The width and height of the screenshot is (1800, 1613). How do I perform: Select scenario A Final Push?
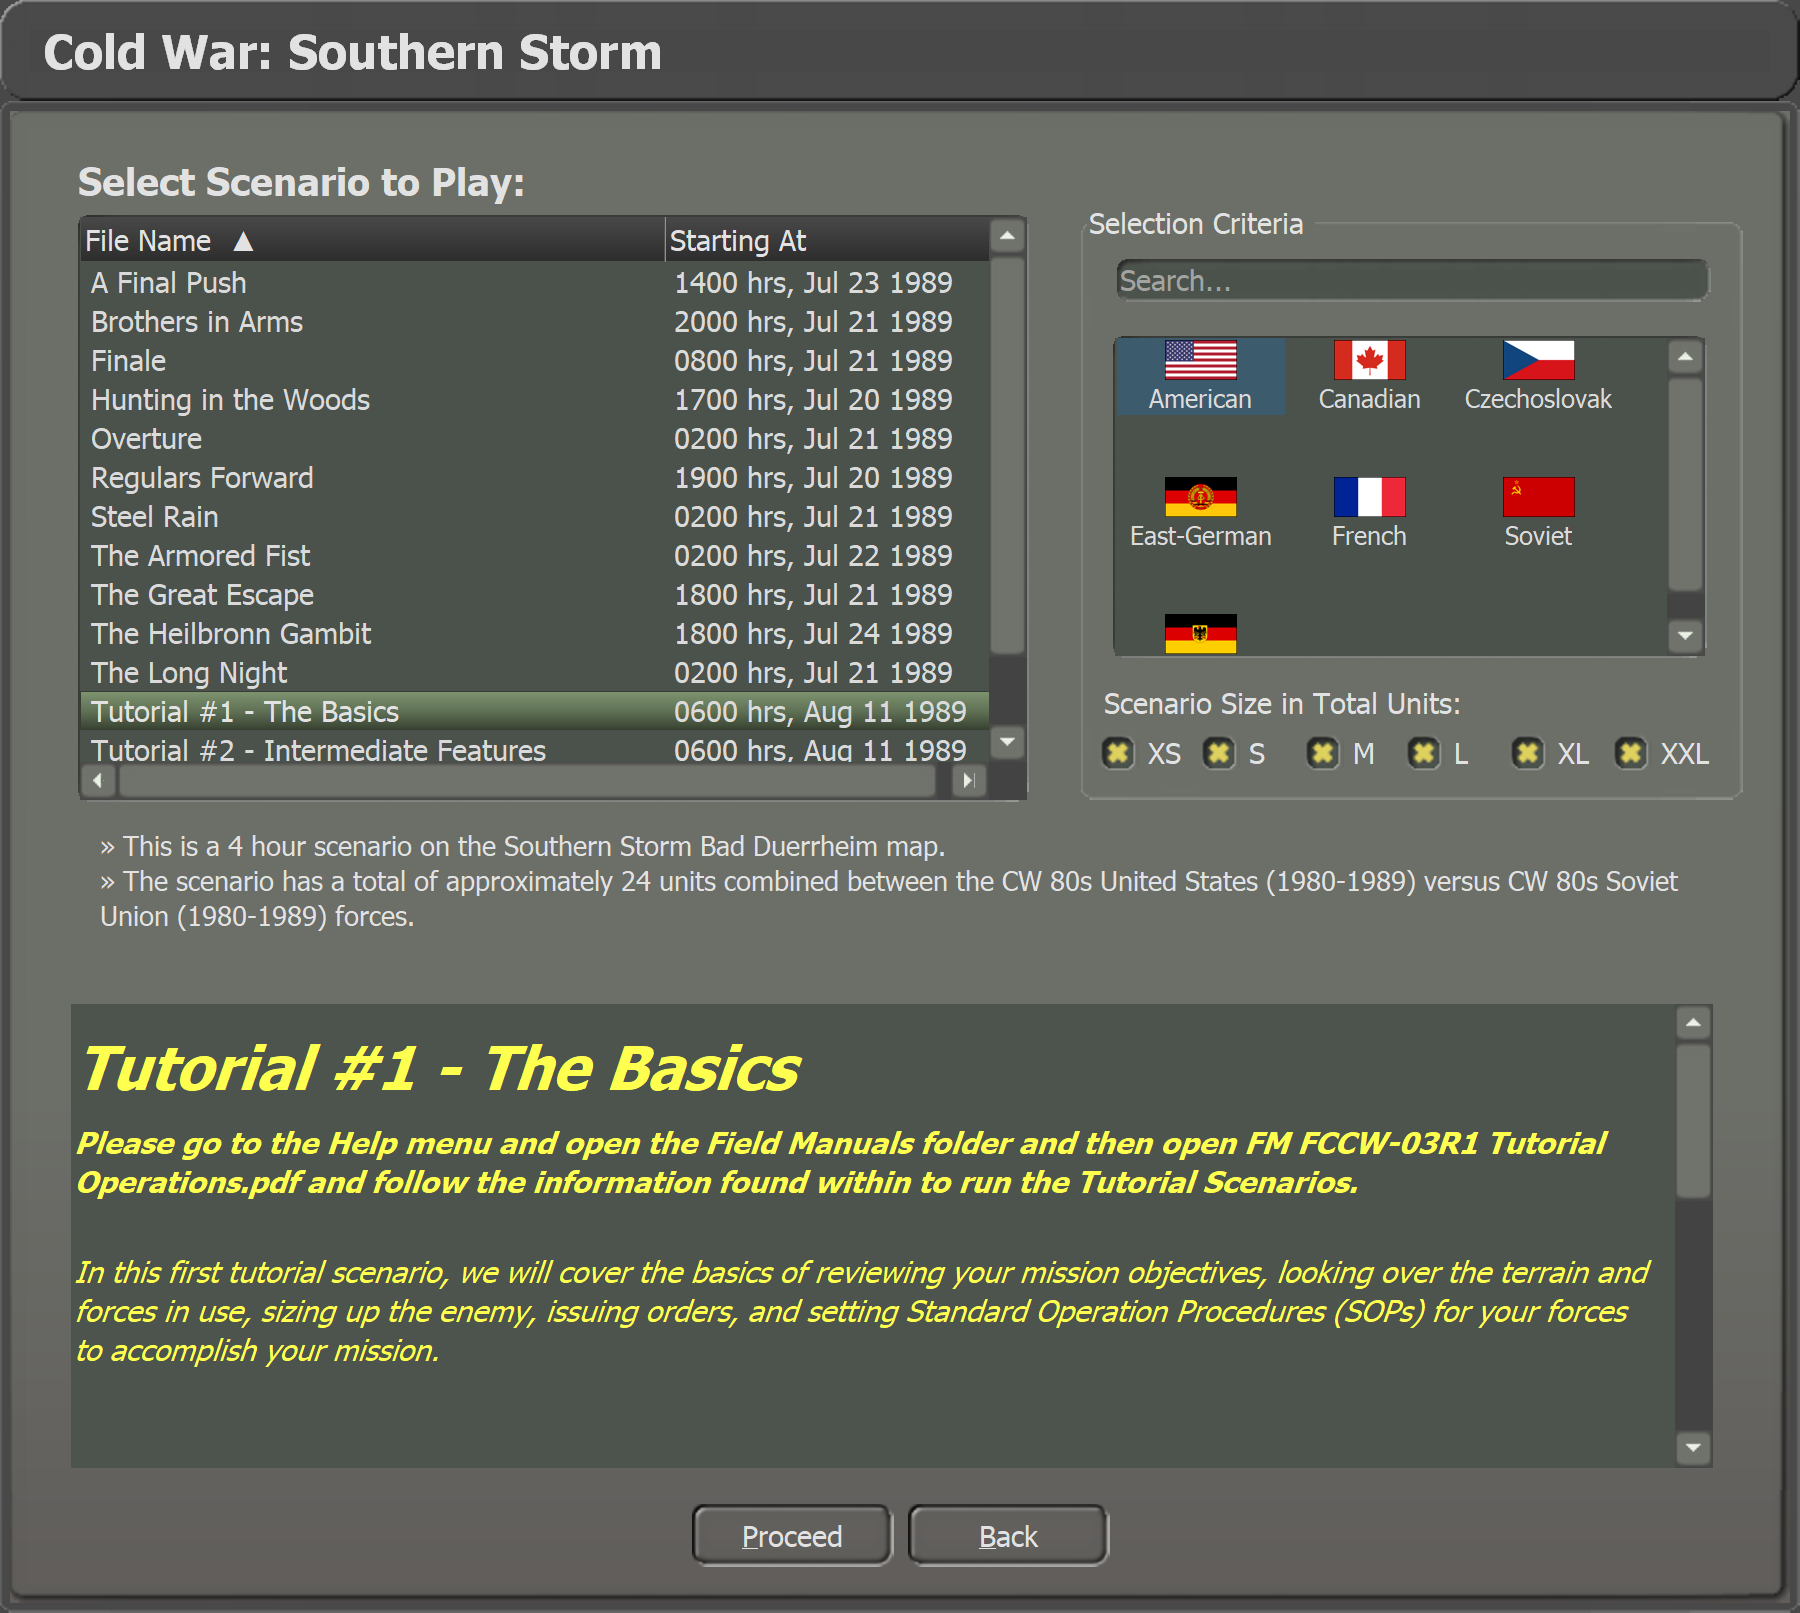535,283
